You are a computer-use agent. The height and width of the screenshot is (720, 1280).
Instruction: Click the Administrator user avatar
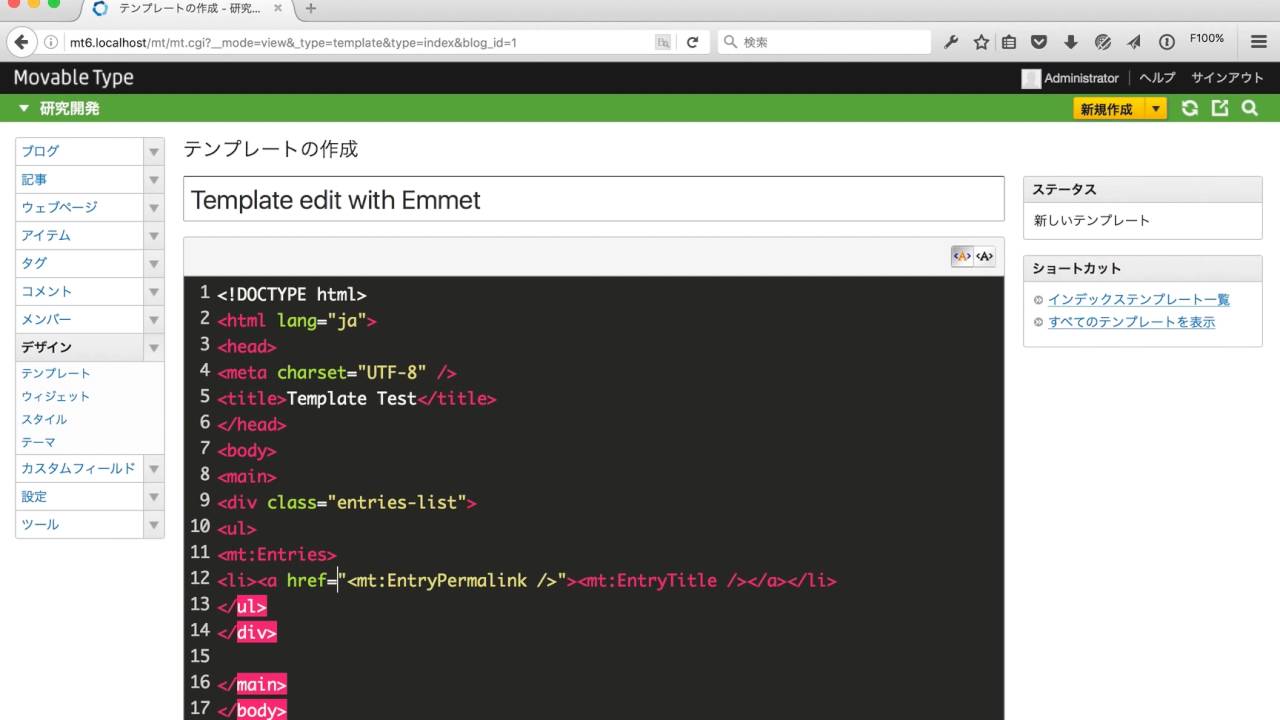coord(1031,78)
